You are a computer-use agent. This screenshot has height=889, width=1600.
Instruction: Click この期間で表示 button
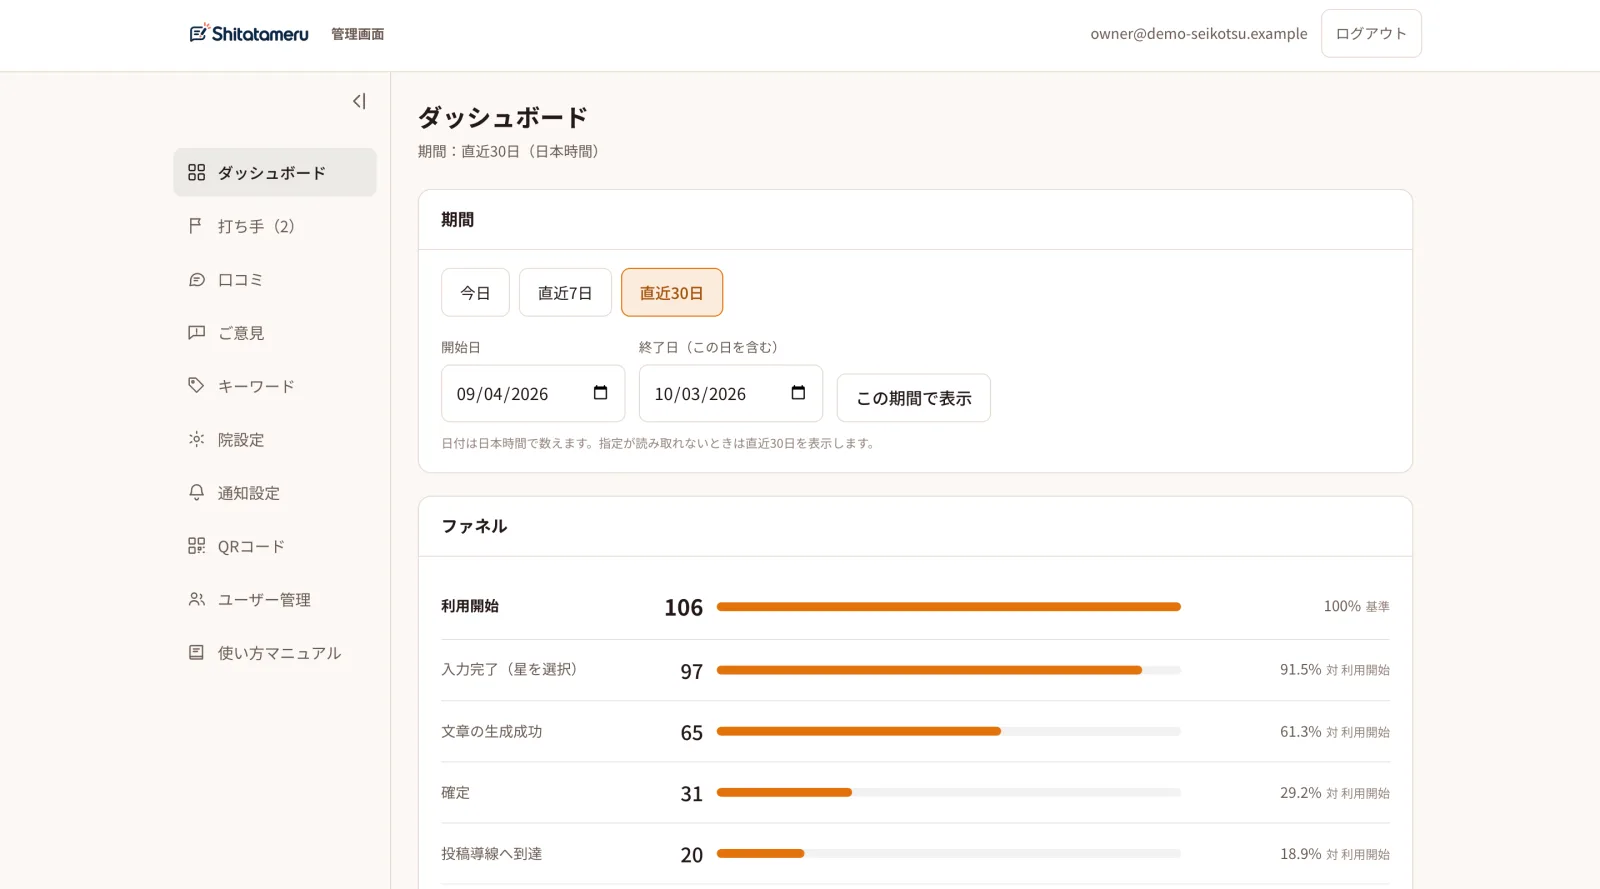click(x=914, y=398)
